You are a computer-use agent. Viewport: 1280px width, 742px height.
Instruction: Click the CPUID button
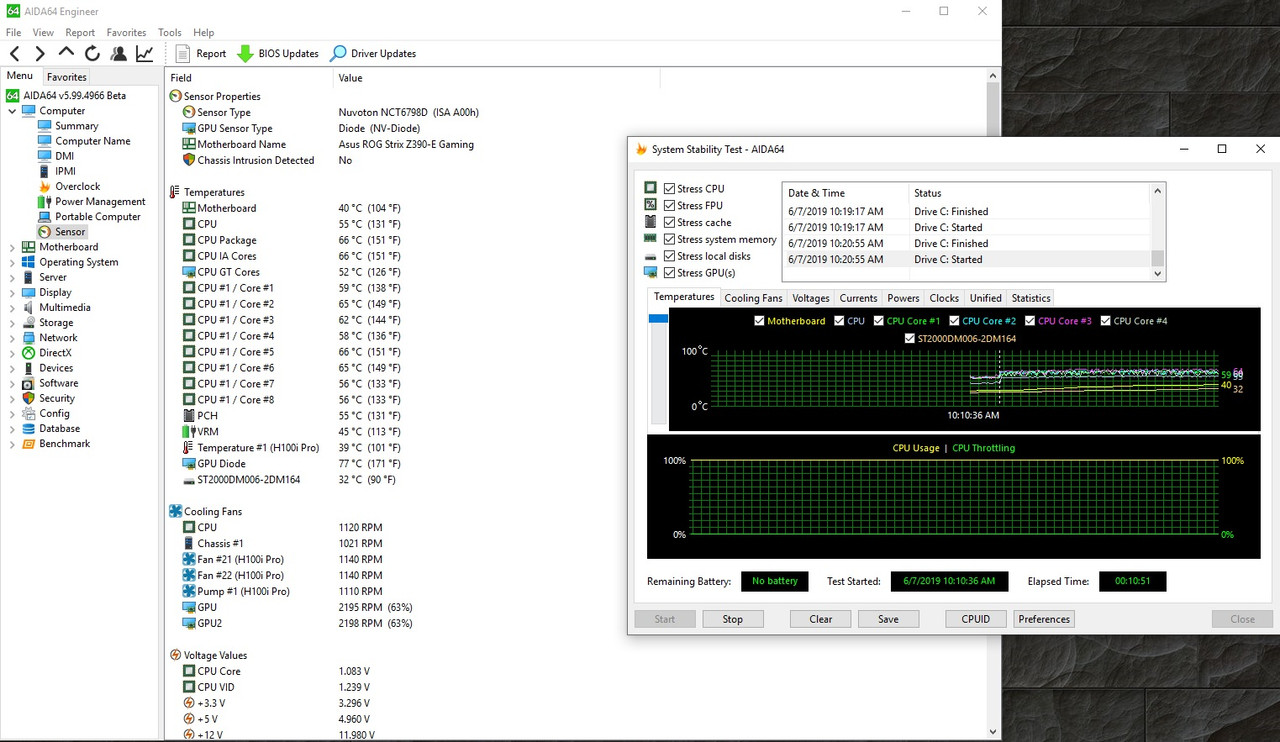[976, 619]
